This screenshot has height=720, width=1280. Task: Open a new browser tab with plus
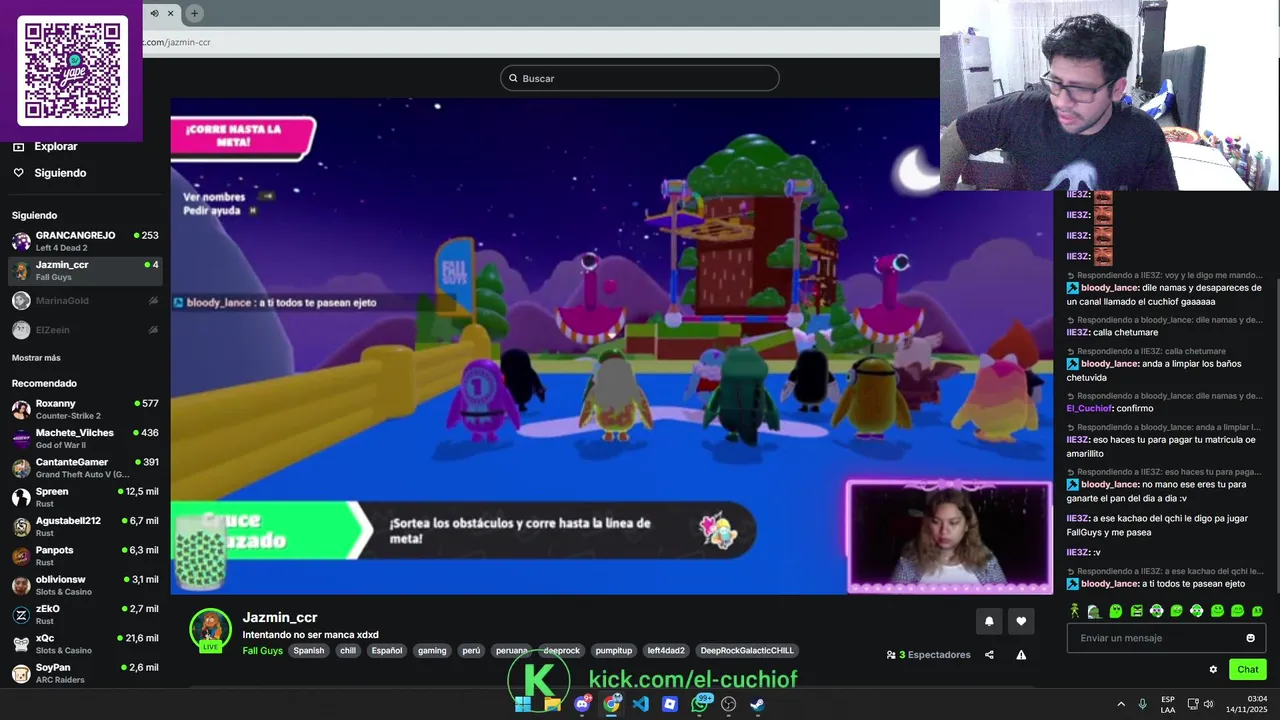coord(194,13)
